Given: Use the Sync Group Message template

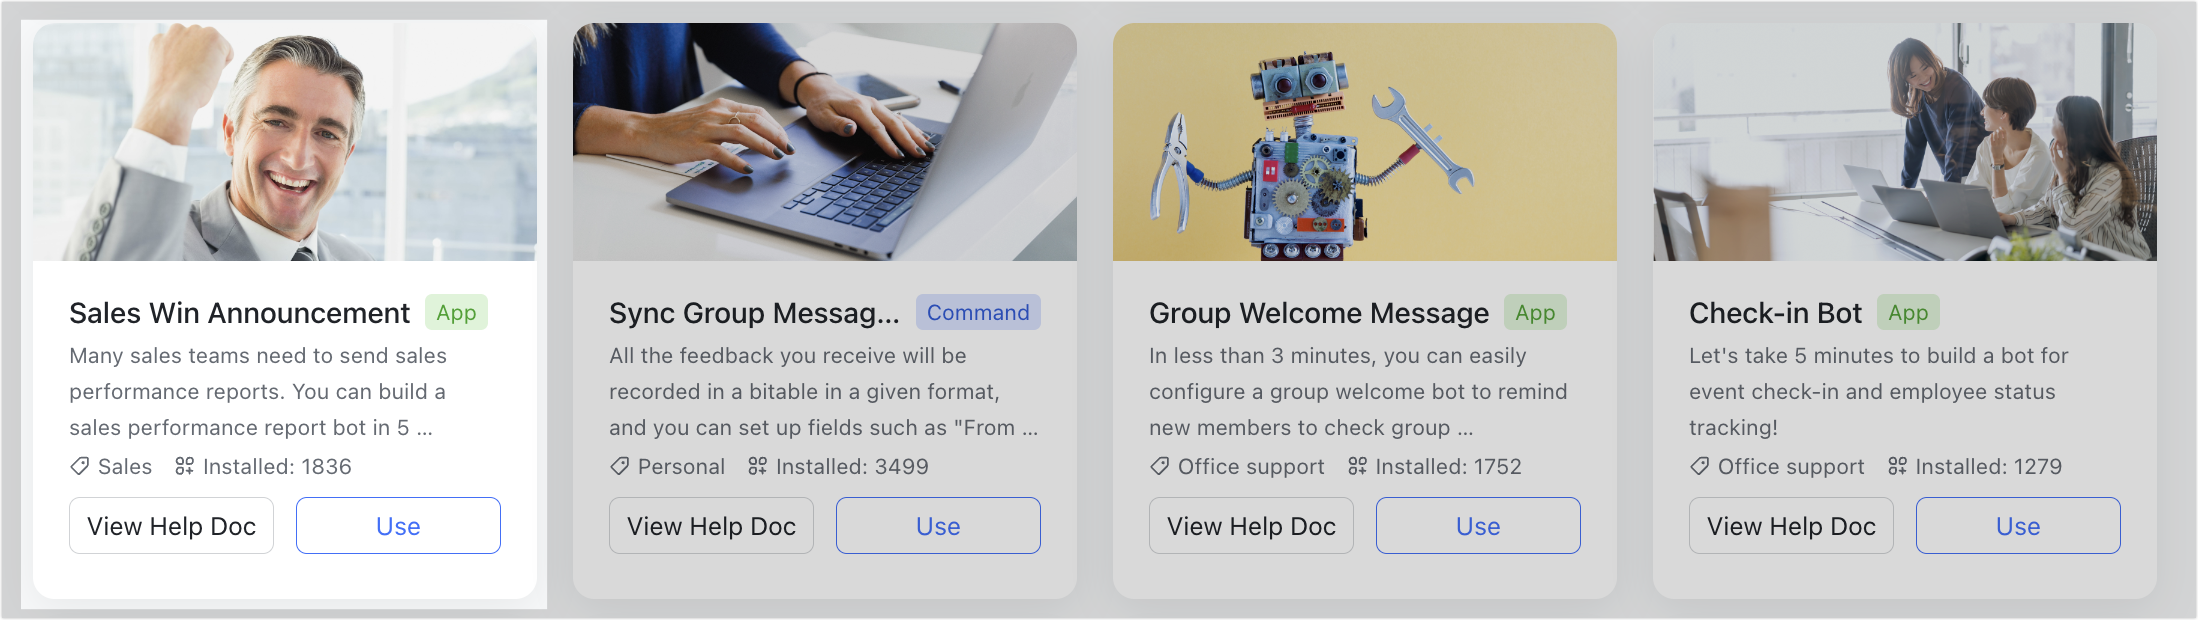Looking at the screenshot, I should 938,526.
